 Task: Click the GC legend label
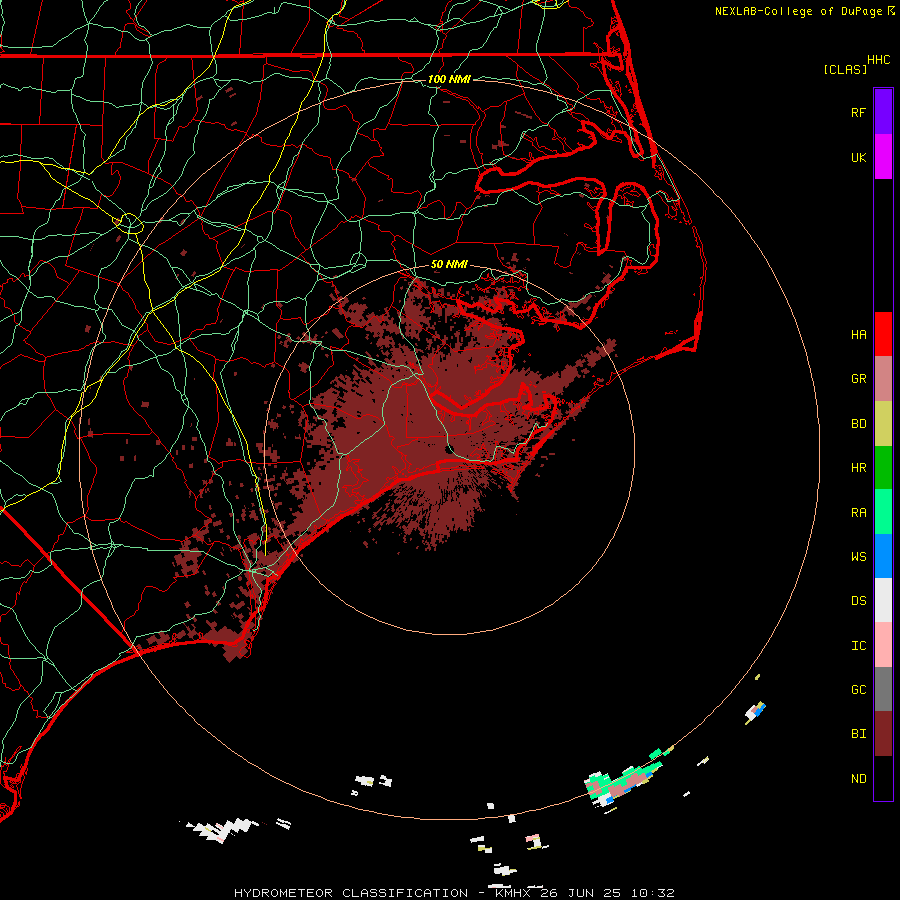pyautogui.click(x=858, y=689)
